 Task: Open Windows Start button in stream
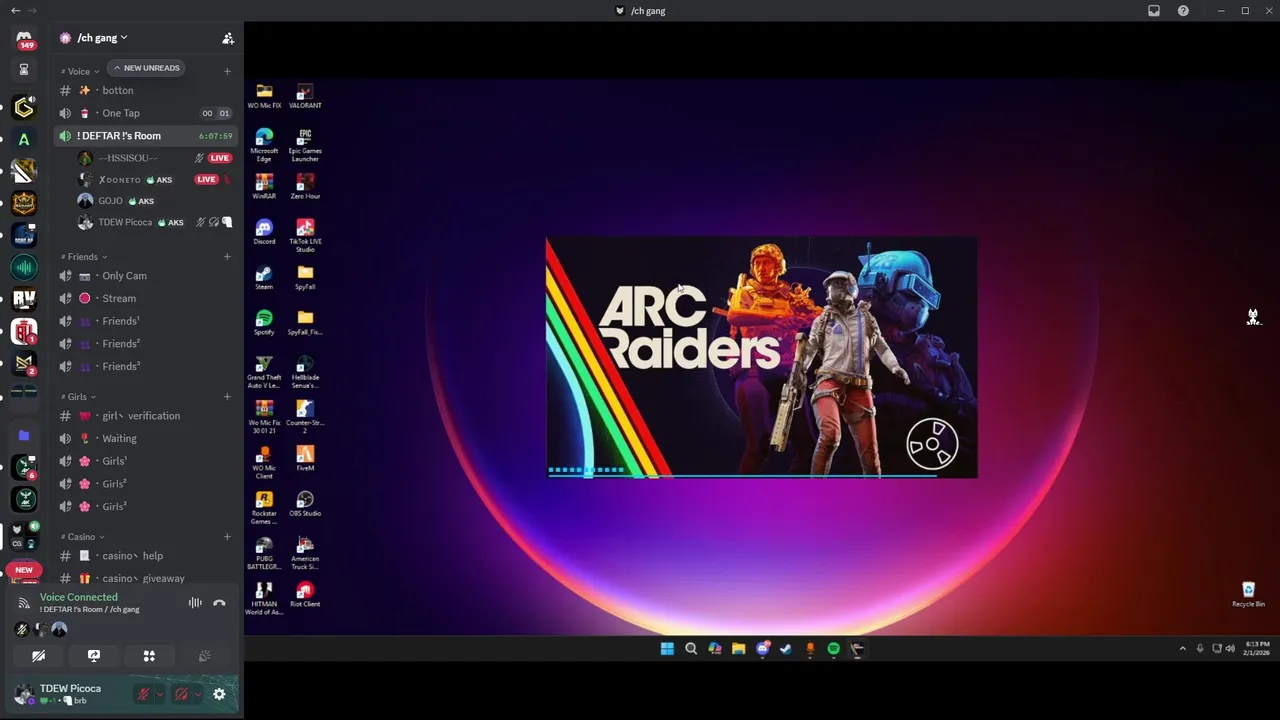point(667,649)
